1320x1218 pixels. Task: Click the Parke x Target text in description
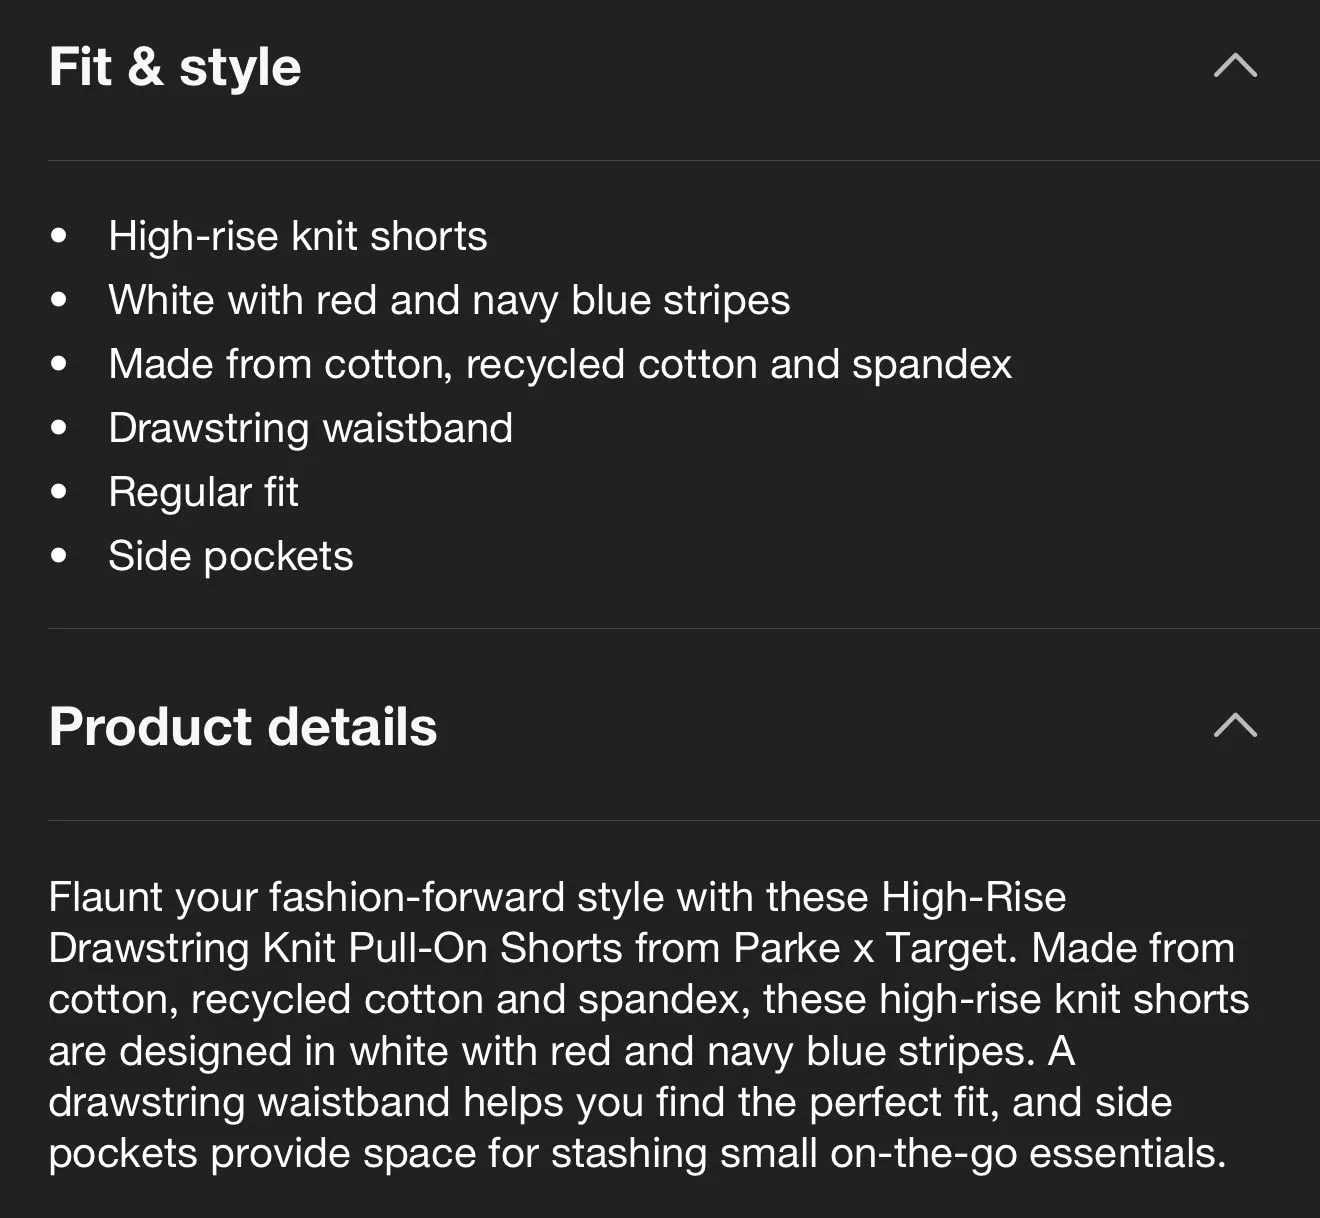pos(875,948)
